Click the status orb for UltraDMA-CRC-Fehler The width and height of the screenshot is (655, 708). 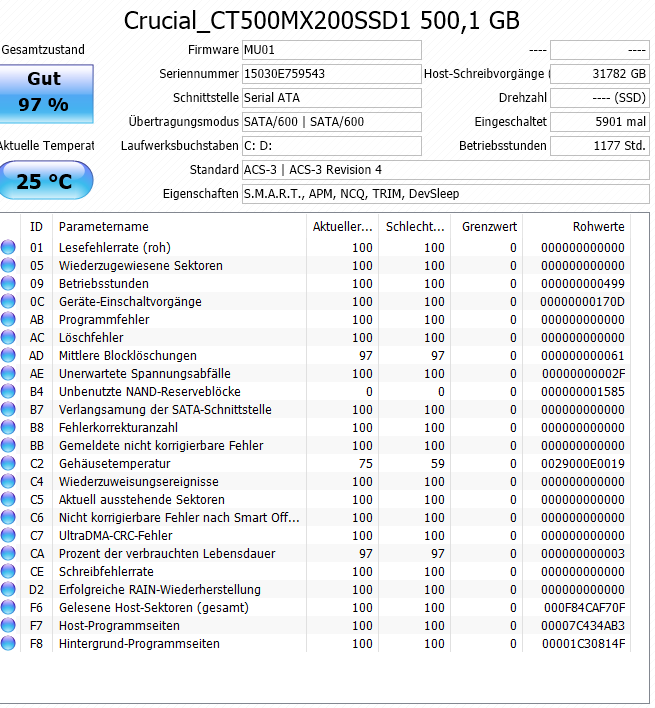pyautogui.click(x=8, y=535)
